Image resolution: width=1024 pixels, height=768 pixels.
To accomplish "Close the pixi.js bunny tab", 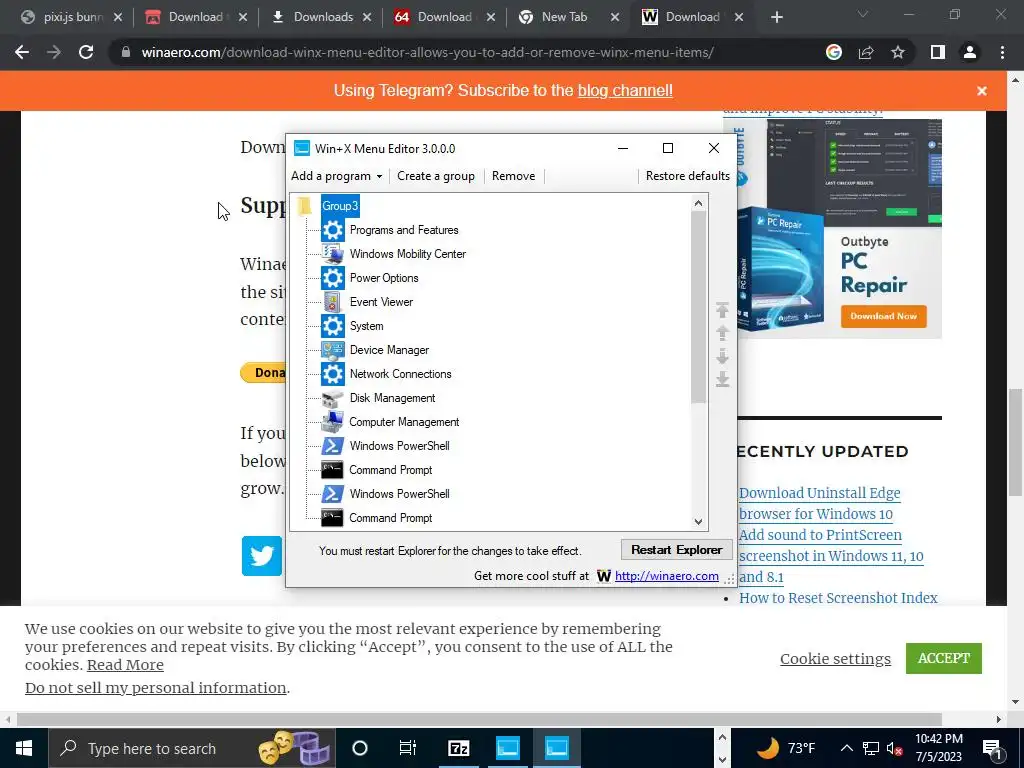I will tap(118, 18).
